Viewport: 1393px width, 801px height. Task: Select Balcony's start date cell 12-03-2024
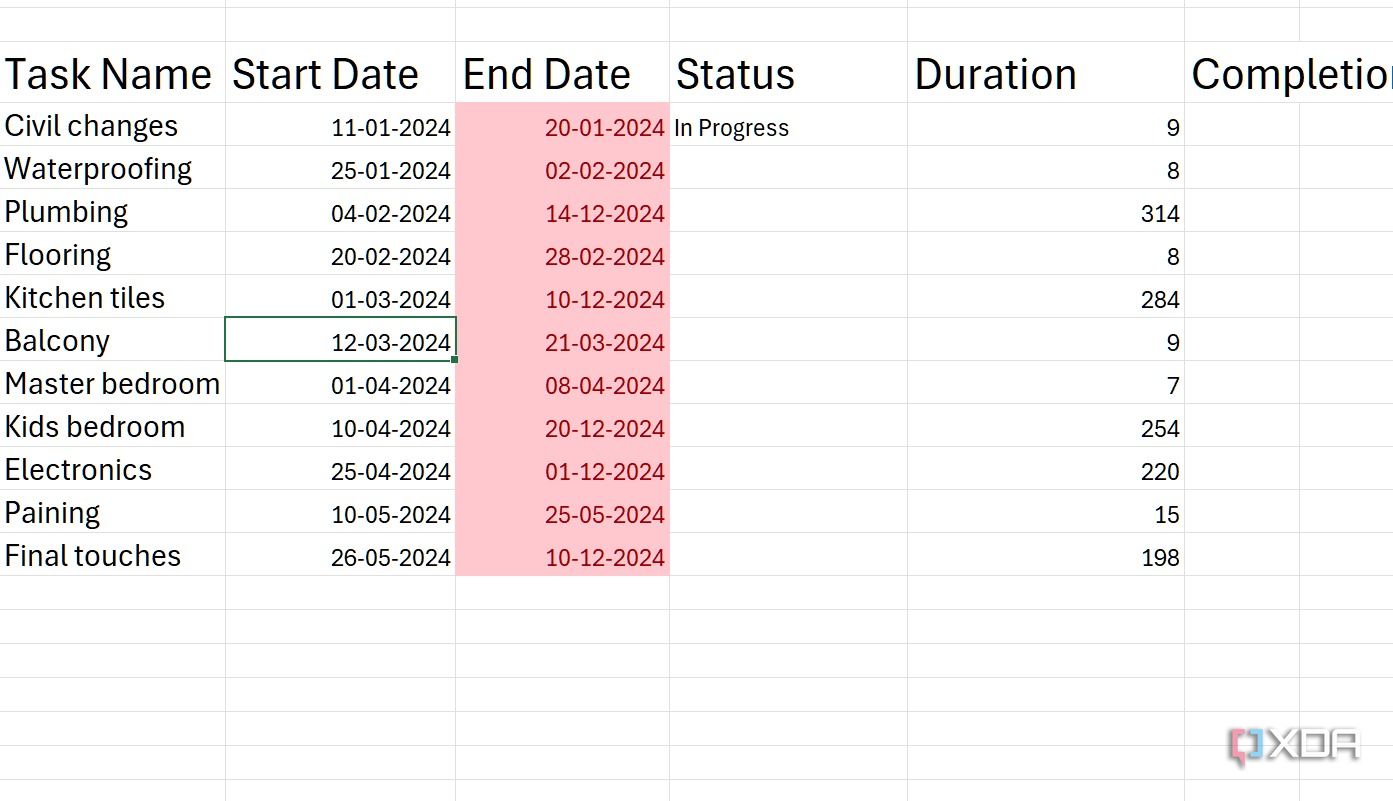click(390, 343)
